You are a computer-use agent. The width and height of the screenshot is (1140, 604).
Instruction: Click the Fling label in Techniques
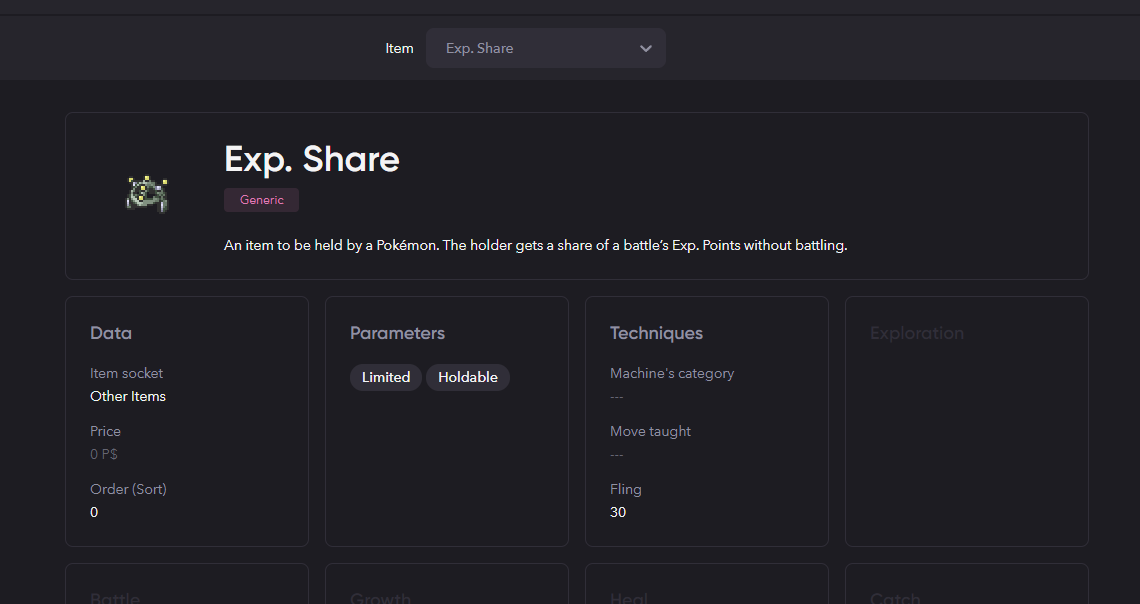[x=626, y=489]
